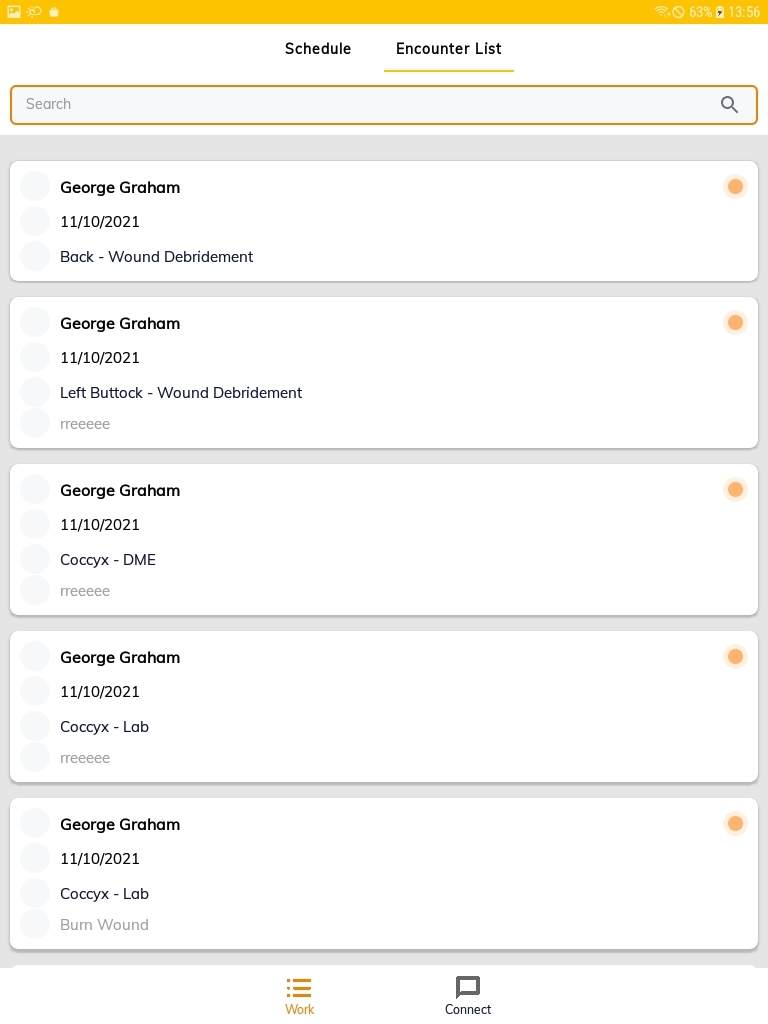Tap circle beside Back - Wound Debridement text
The height and width of the screenshot is (1024, 768).
click(35, 256)
